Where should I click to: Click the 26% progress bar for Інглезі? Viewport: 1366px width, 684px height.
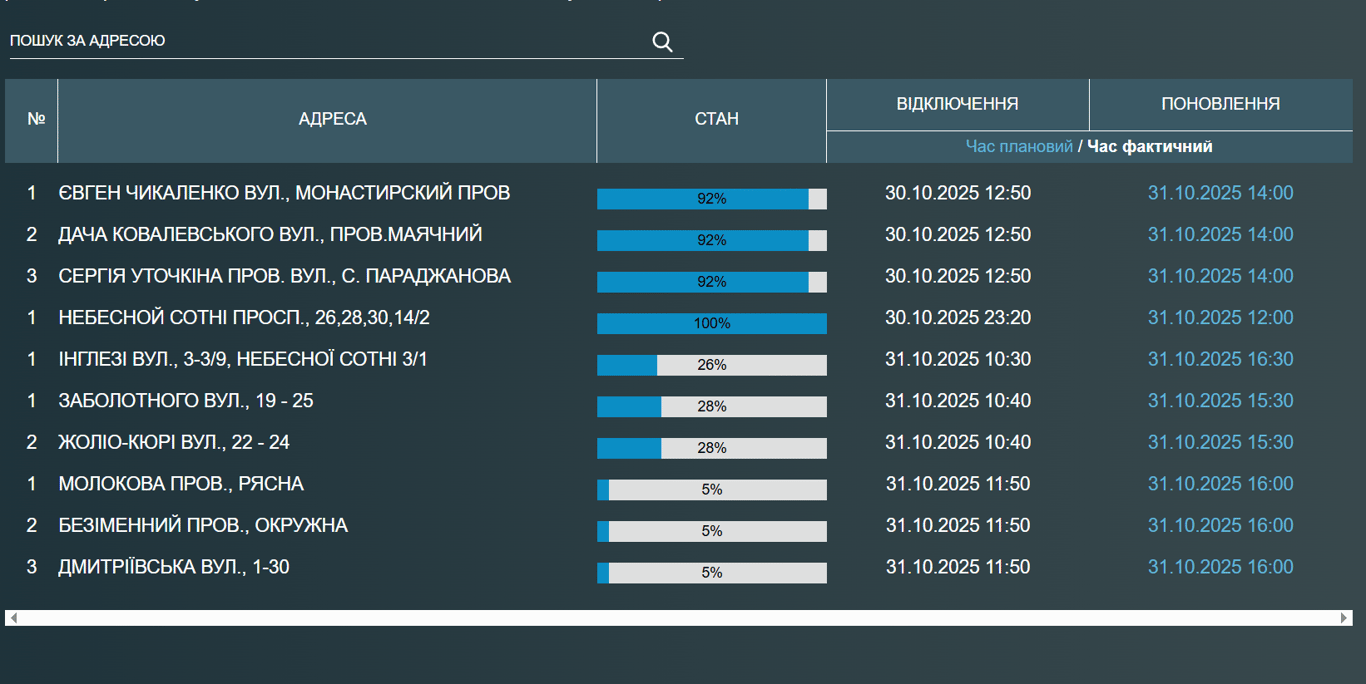(711, 365)
